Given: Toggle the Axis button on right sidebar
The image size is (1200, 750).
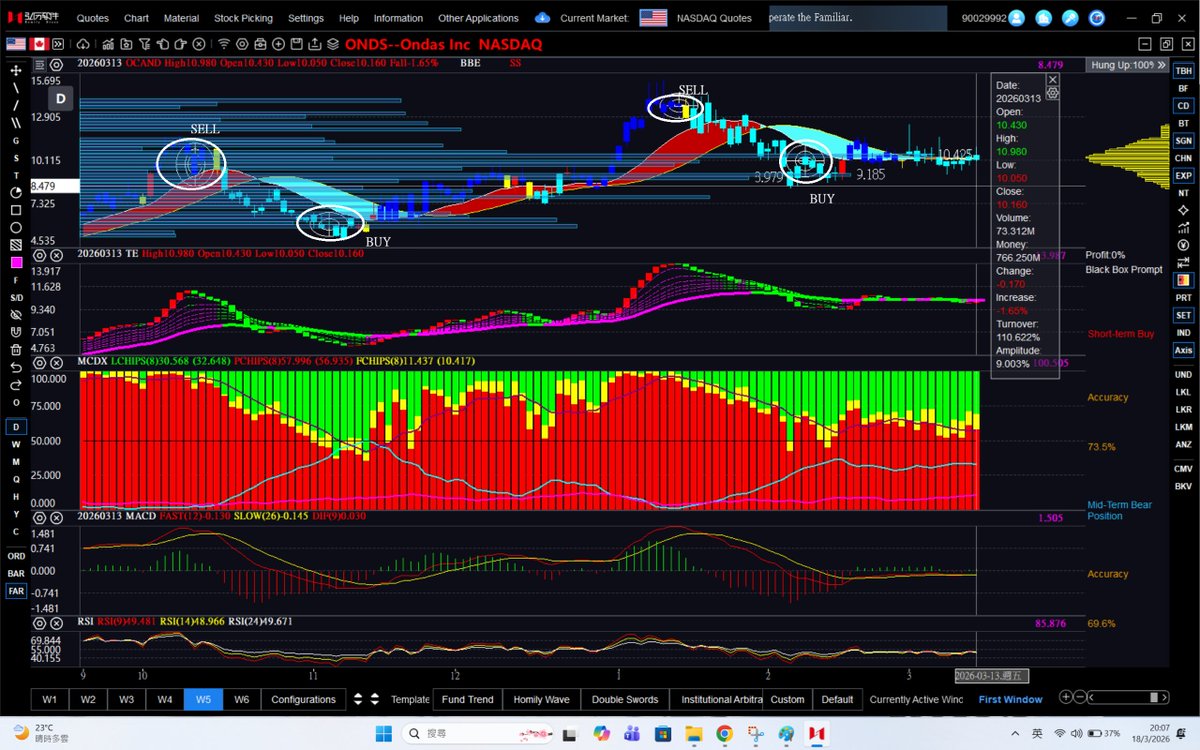Looking at the screenshot, I should point(1183,350).
